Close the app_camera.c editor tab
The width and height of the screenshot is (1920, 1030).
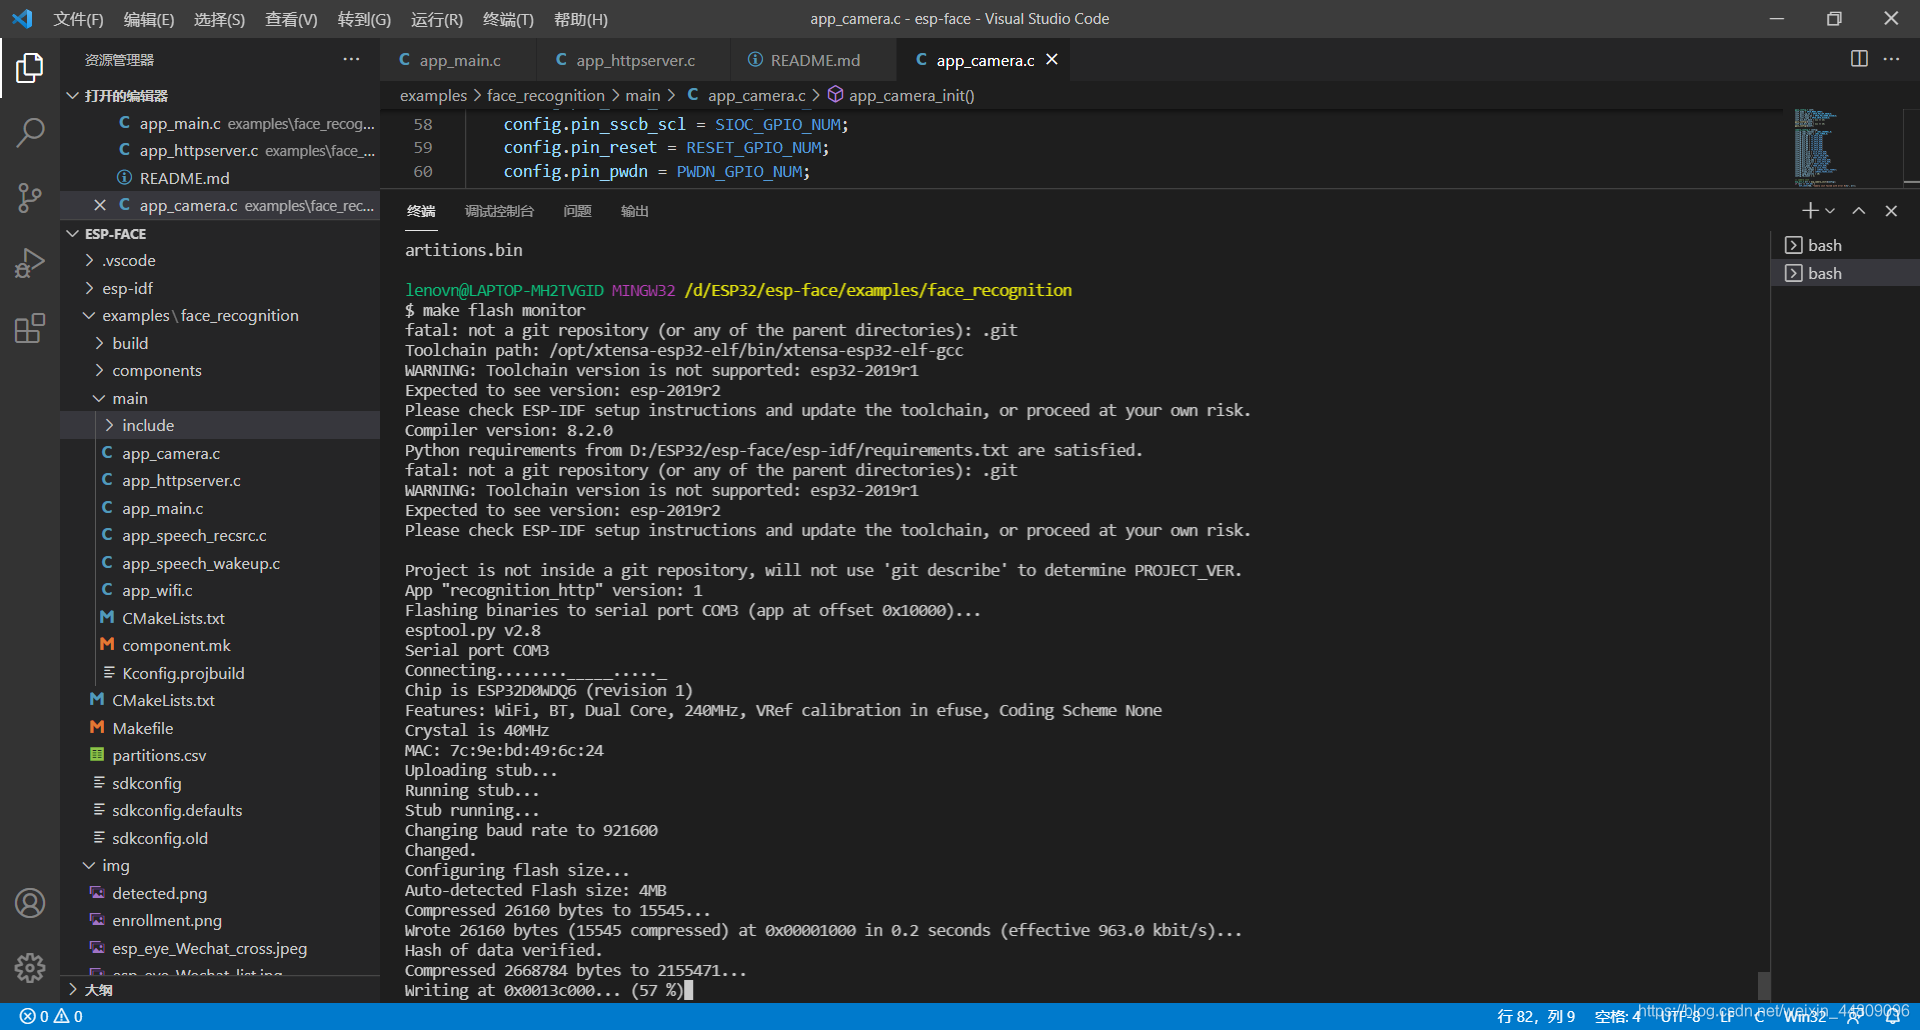point(1052,60)
